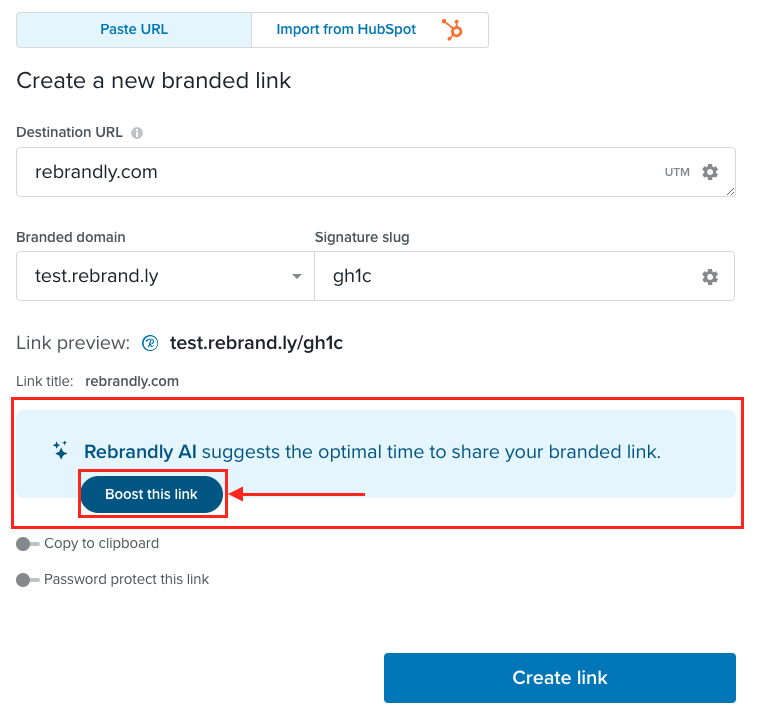
Task: Open the Signature slug settings gear
Action: [710, 277]
